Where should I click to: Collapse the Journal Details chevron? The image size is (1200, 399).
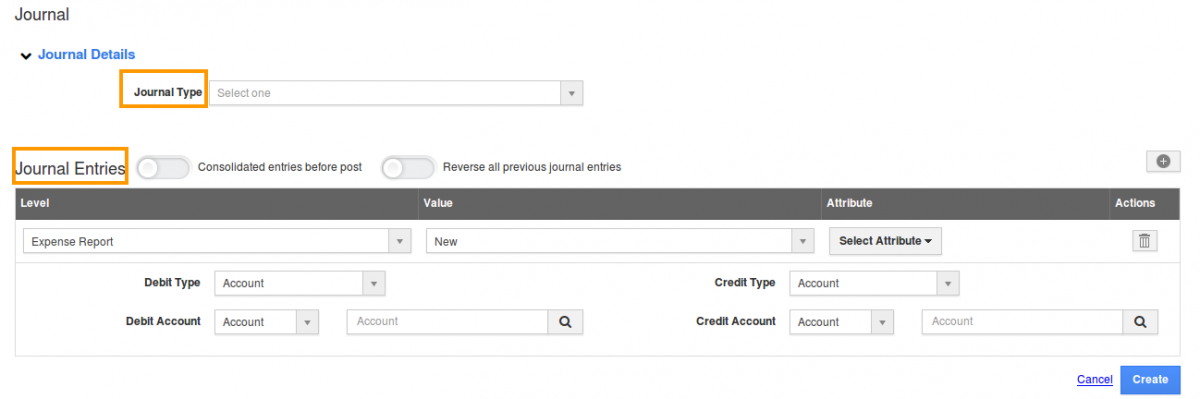coord(26,56)
